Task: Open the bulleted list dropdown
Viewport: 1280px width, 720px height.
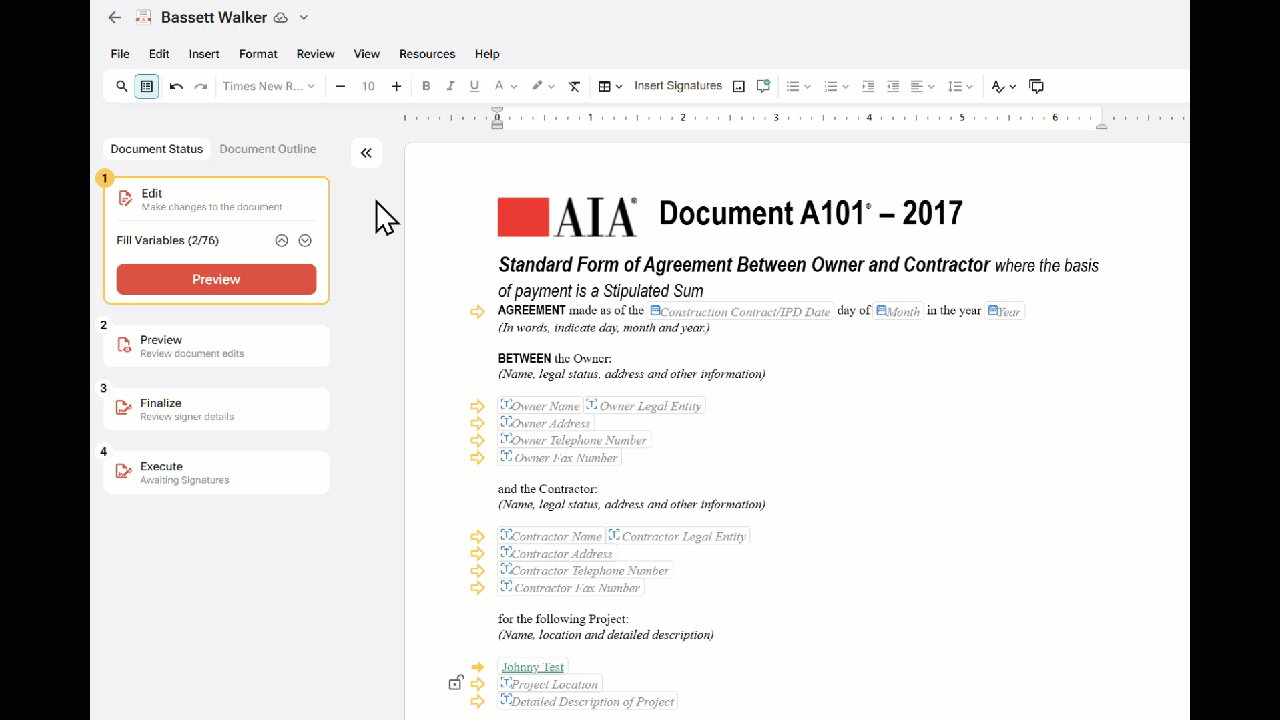Action: tap(798, 87)
